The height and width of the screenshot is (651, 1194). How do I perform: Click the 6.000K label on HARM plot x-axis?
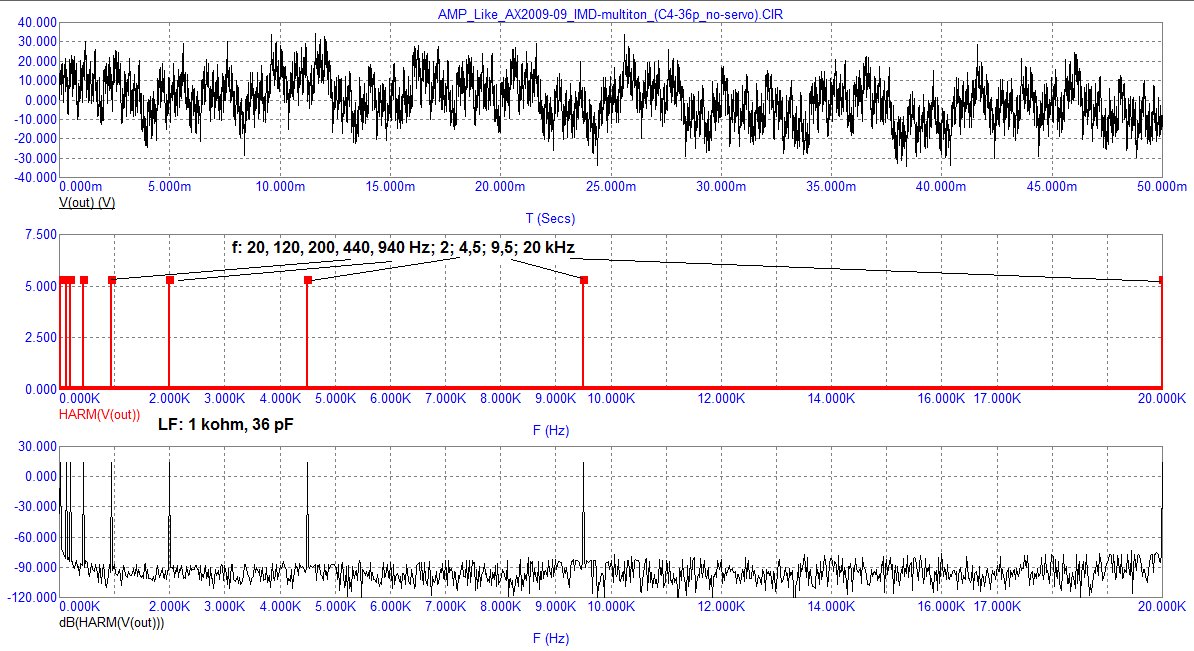pos(391,398)
